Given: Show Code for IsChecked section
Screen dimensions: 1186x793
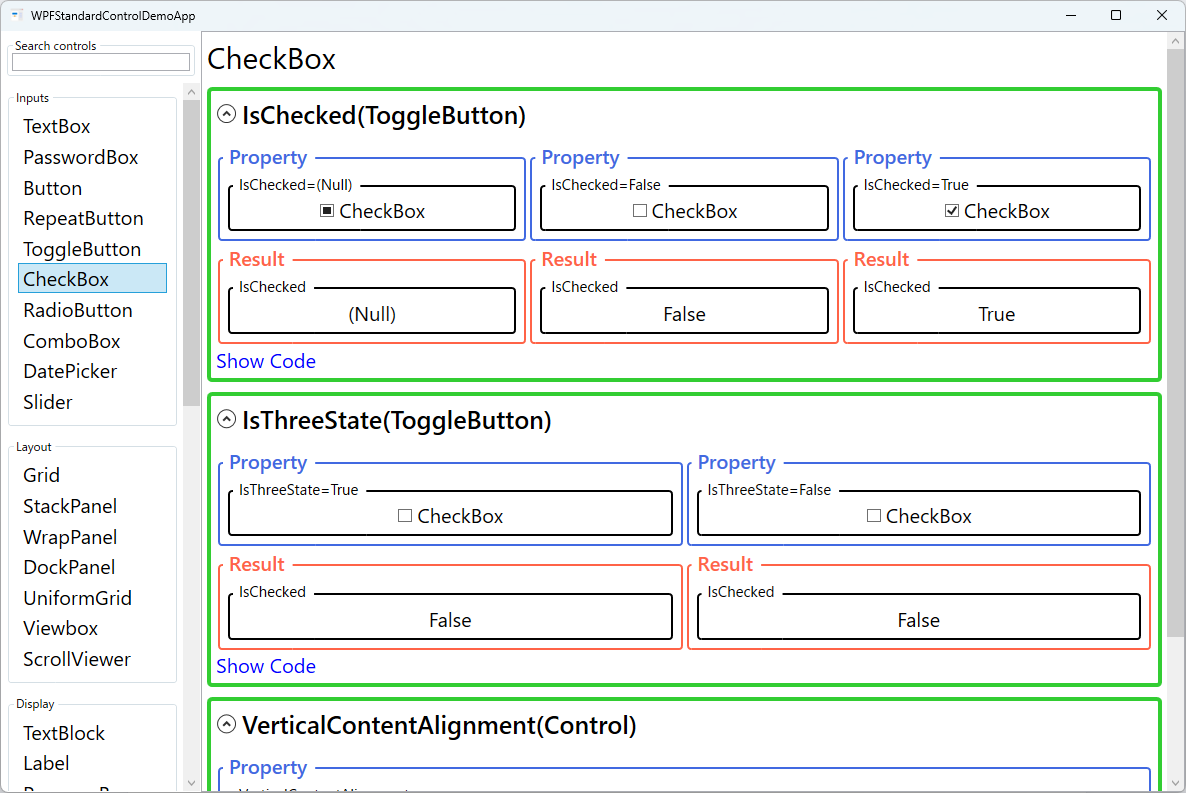Looking at the screenshot, I should point(266,361).
